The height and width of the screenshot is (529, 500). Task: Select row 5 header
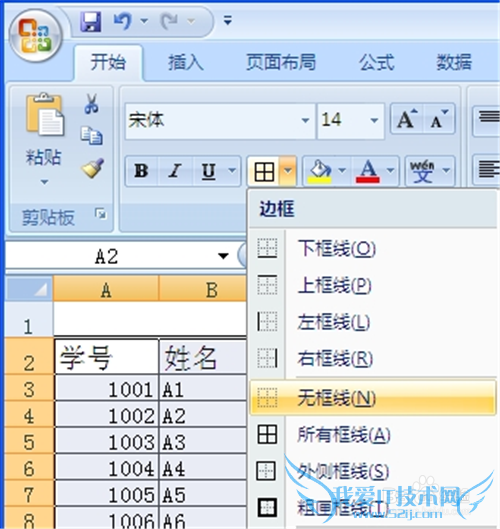29,441
